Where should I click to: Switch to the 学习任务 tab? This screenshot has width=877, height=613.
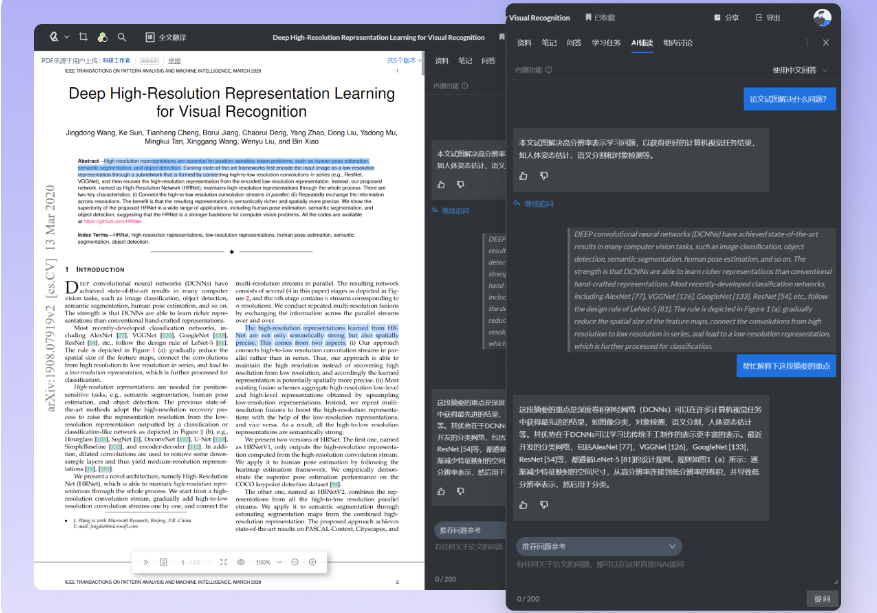coord(605,43)
